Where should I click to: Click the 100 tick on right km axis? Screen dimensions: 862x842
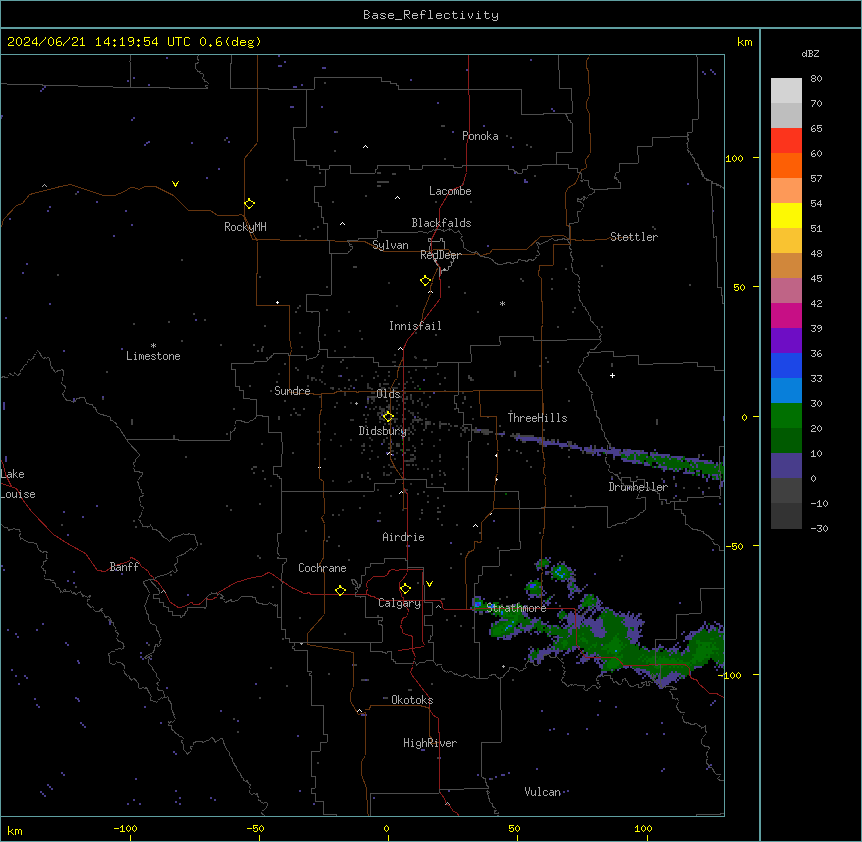(x=734, y=158)
